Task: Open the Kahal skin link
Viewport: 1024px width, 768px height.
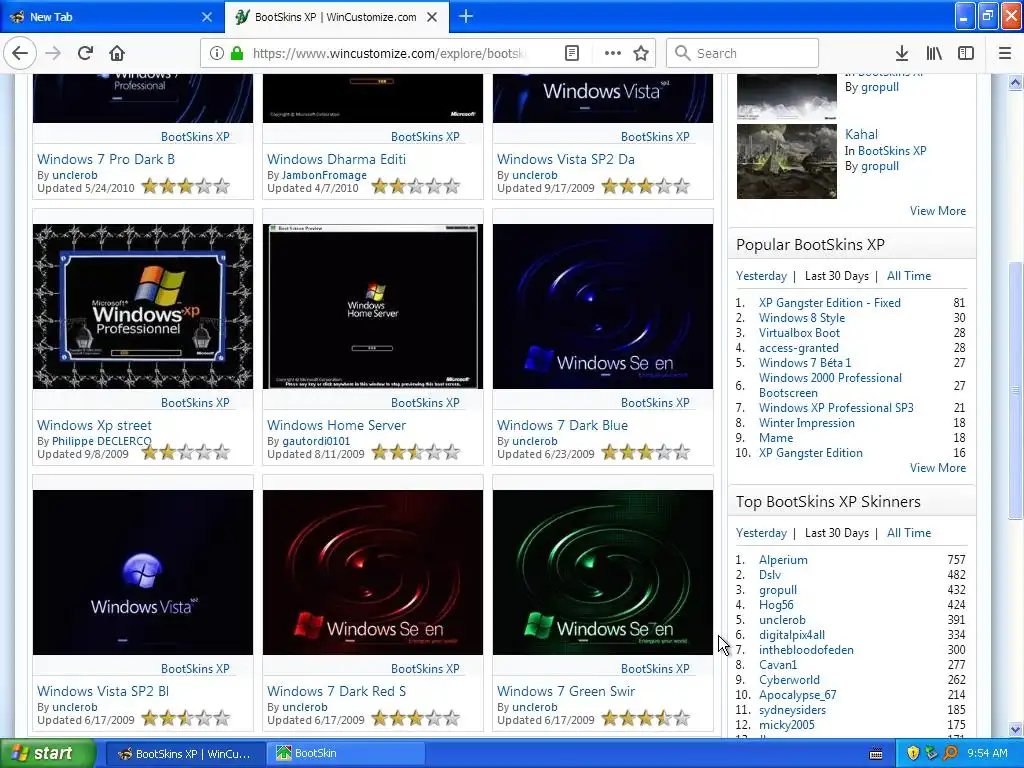Action: click(x=861, y=135)
